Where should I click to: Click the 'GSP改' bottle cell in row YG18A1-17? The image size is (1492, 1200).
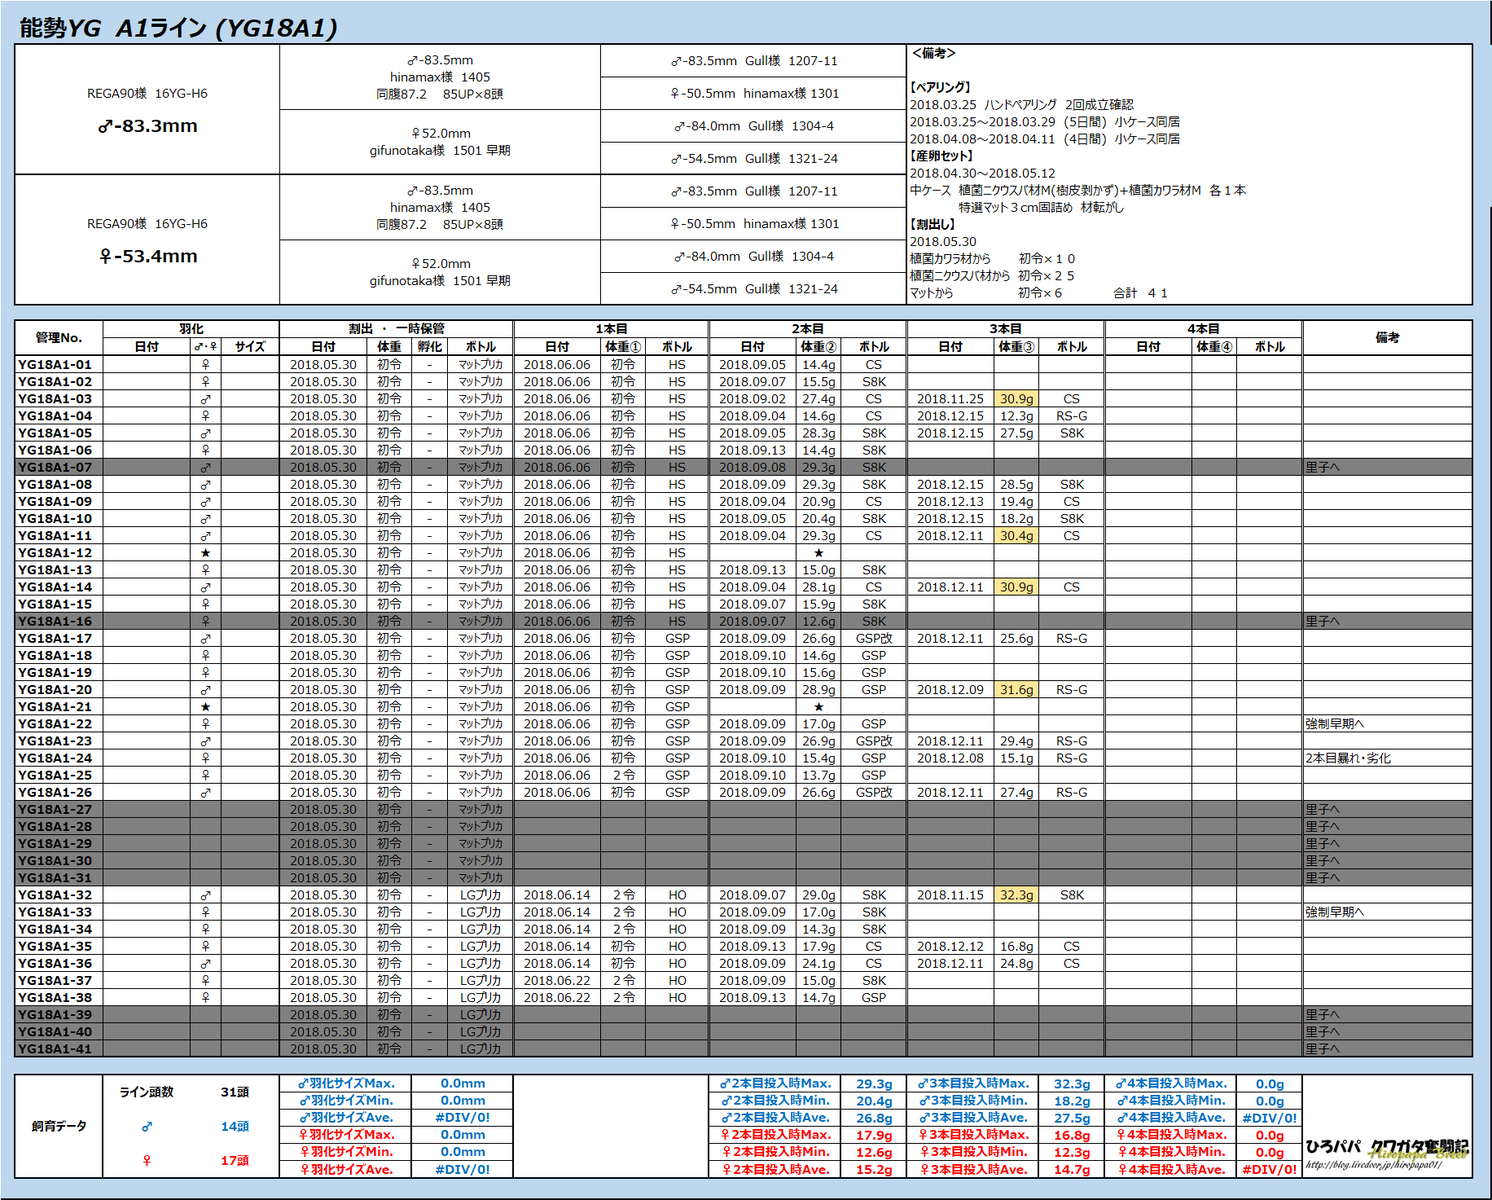coord(874,638)
